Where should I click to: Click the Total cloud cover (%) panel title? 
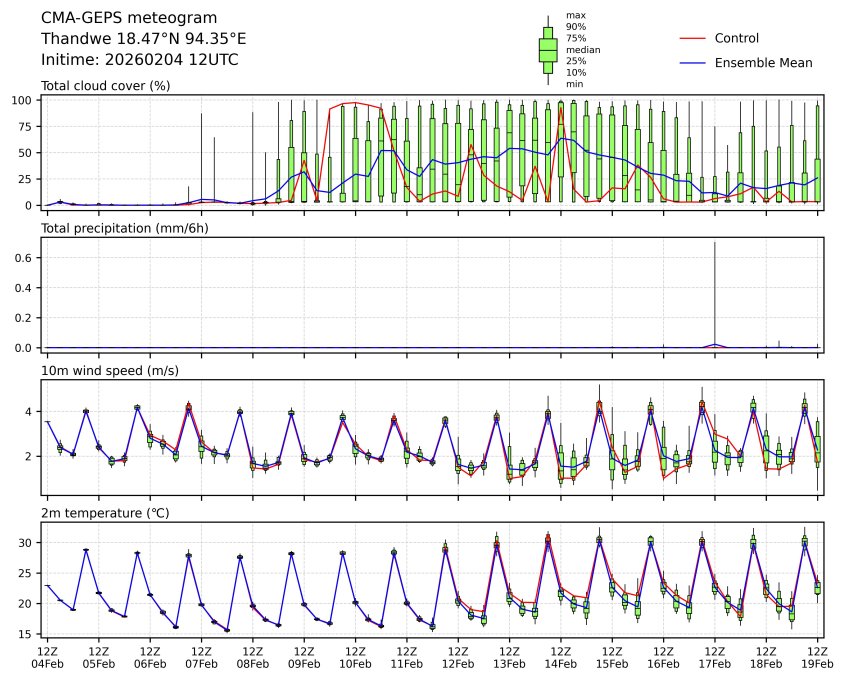tap(105, 86)
